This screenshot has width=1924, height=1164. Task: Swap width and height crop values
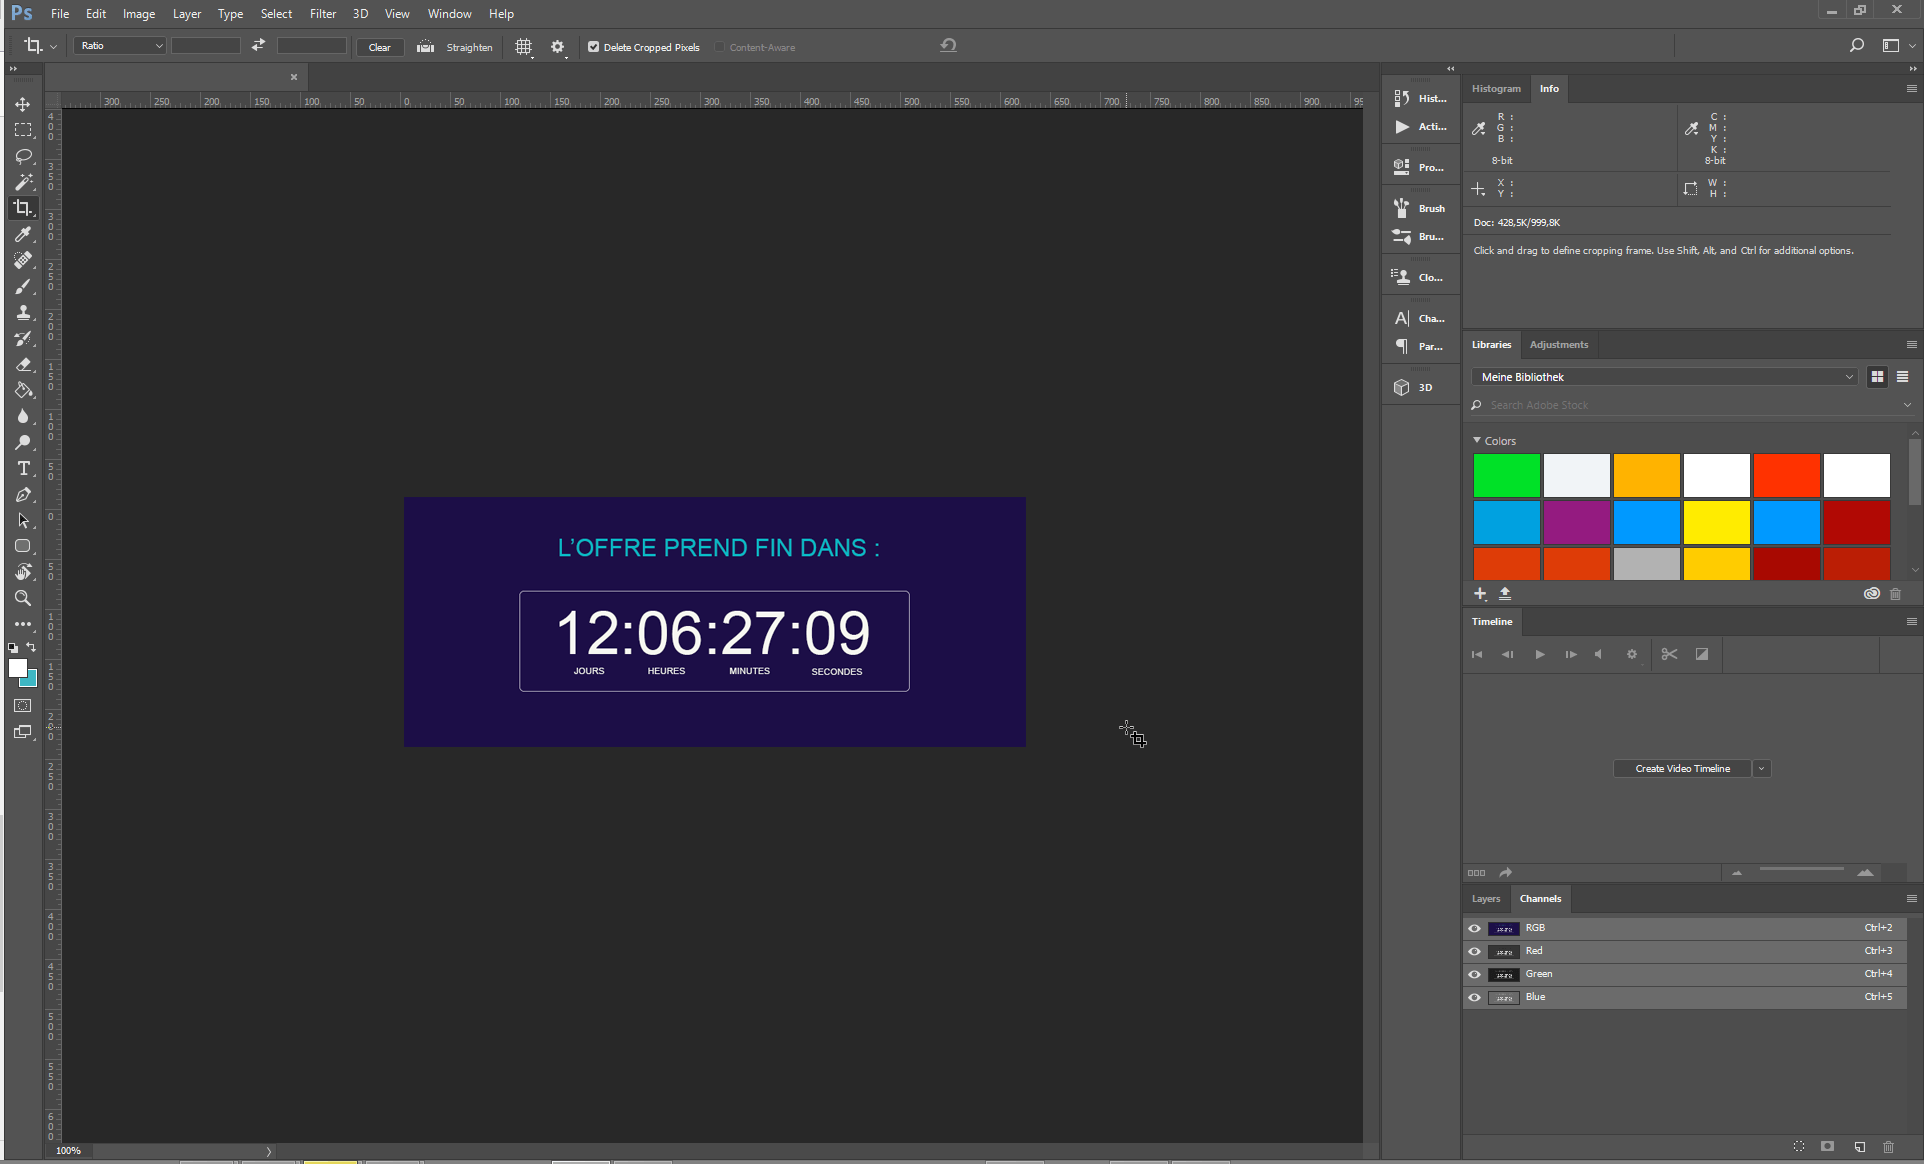click(258, 45)
